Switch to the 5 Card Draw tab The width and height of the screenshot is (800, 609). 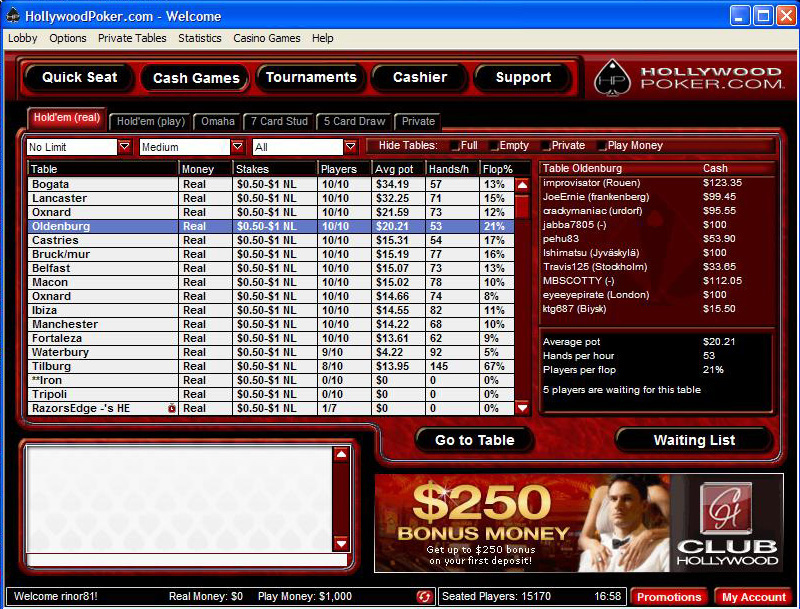tap(354, 121)
